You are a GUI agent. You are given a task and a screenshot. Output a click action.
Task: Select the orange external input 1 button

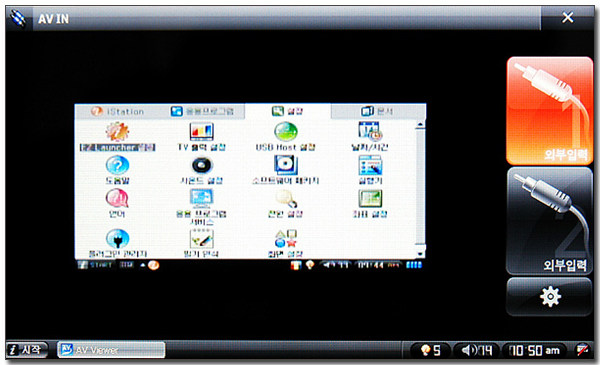549,111
